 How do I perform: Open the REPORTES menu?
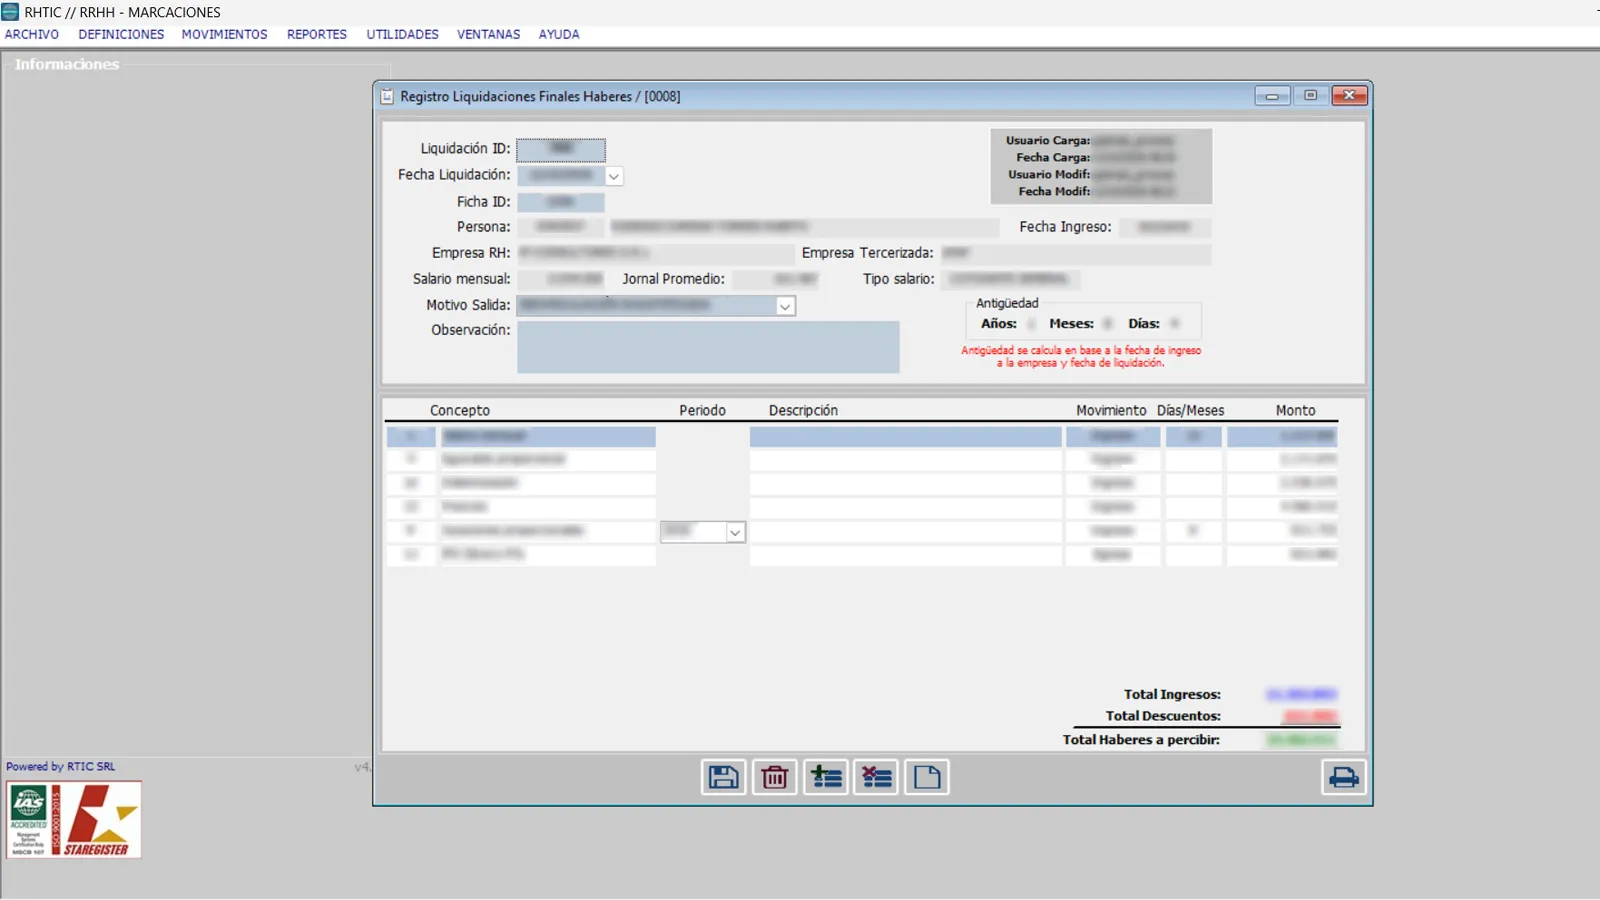point(317,34)
